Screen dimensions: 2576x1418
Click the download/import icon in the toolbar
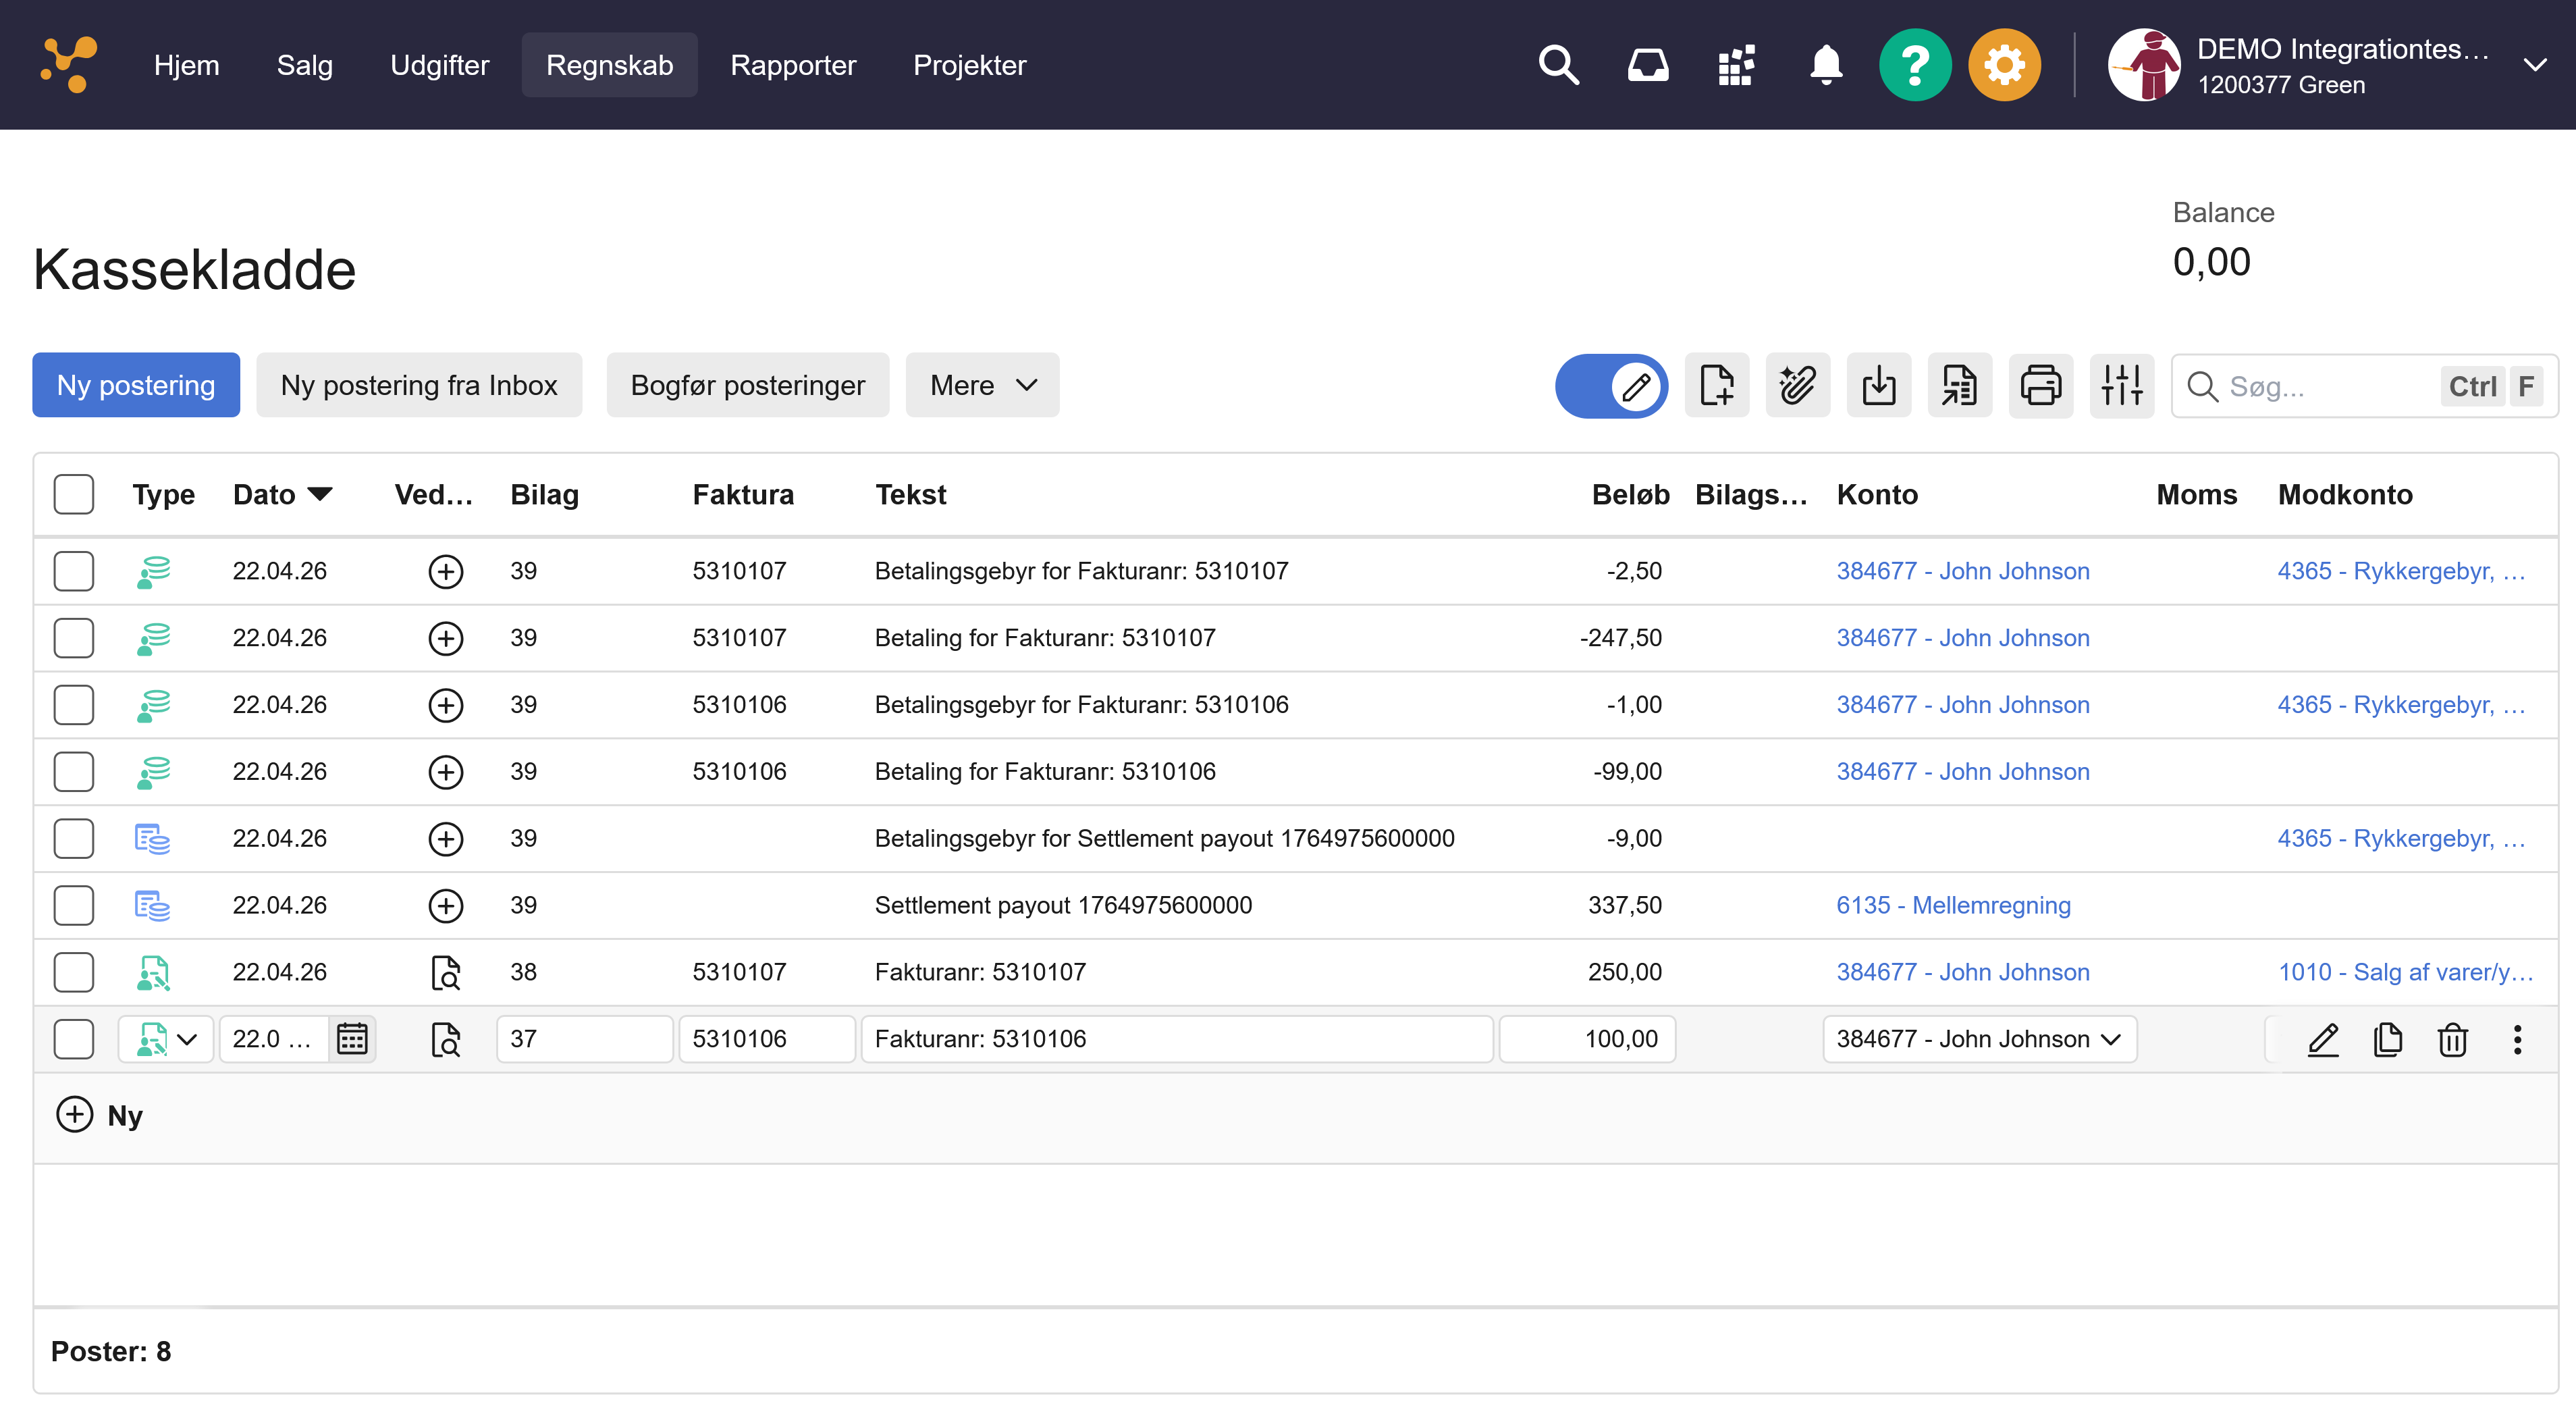click(1878, 385)
